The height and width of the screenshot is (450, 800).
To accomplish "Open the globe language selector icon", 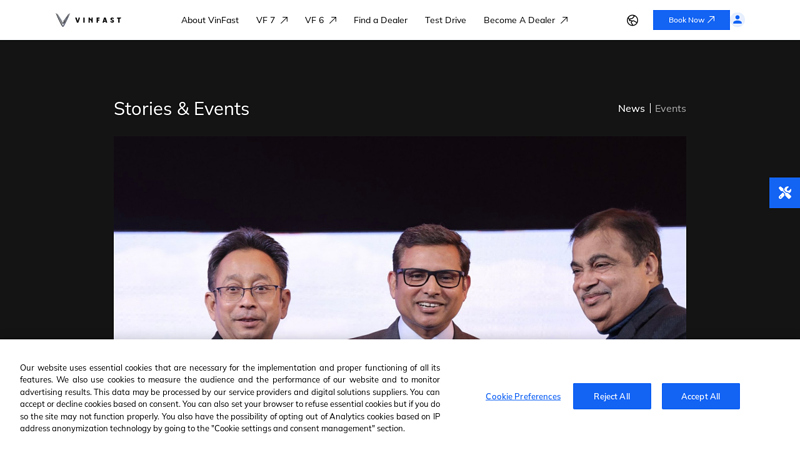I will 632,20.
